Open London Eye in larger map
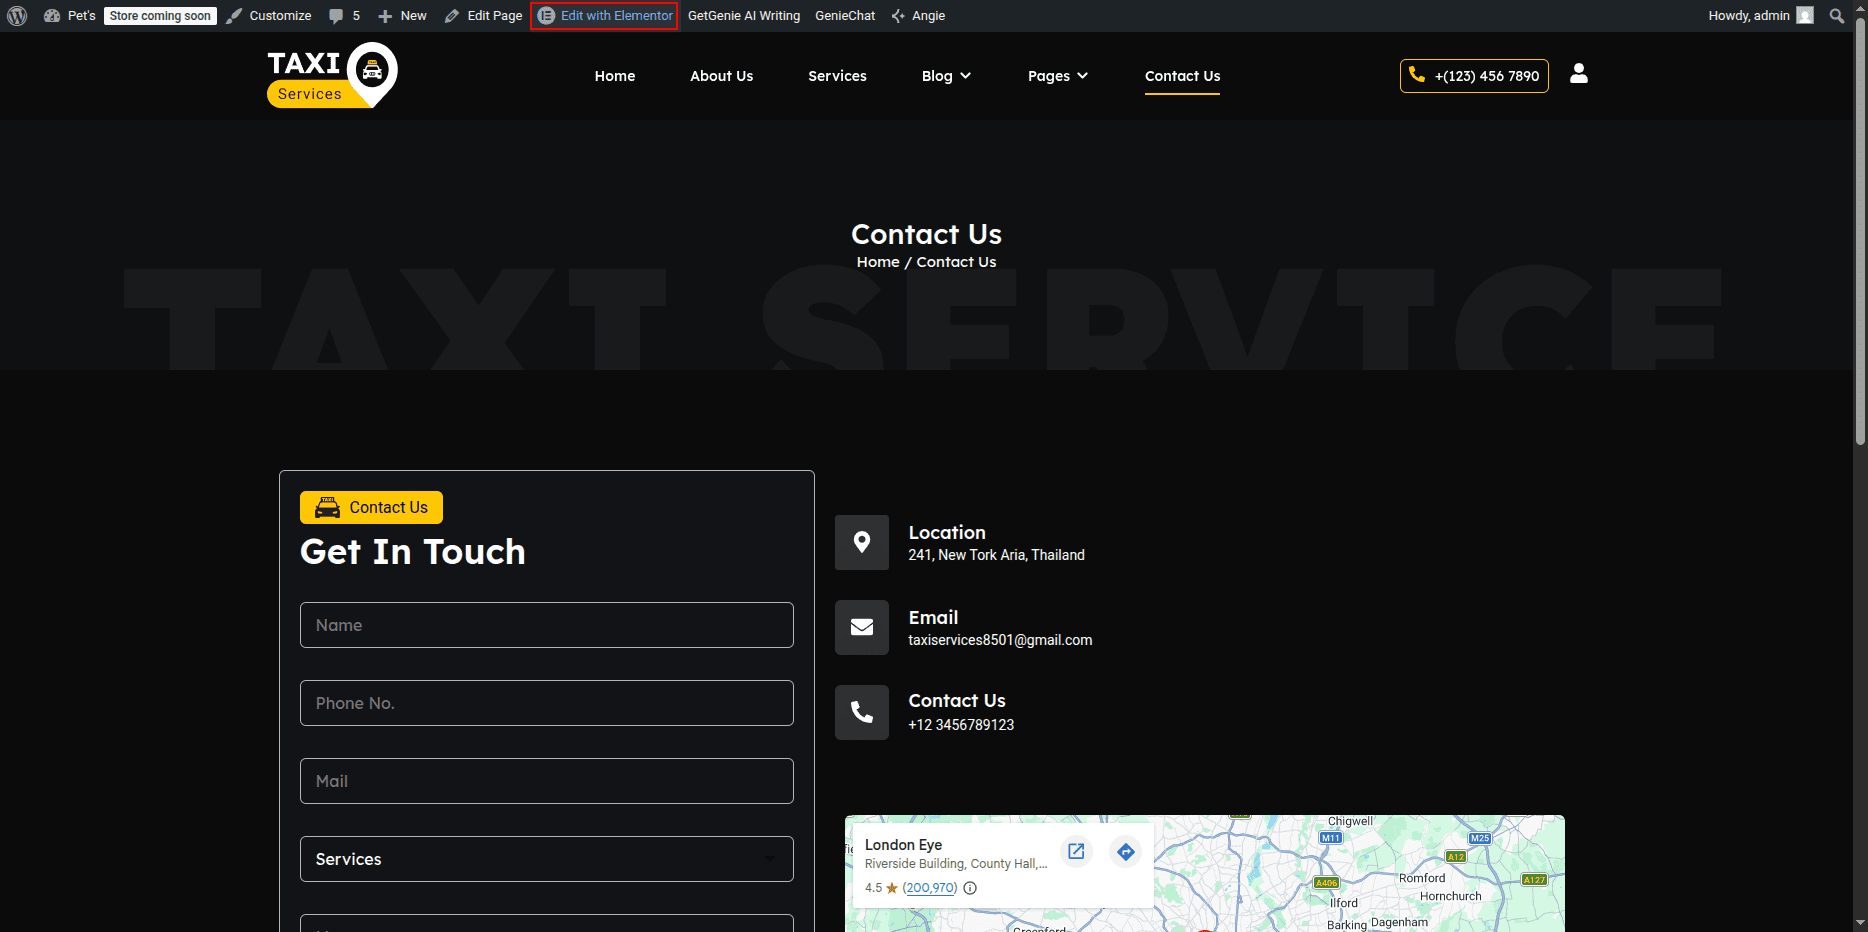The image size is (1868, 932). pyautogui.click(x=1076, y=851)
